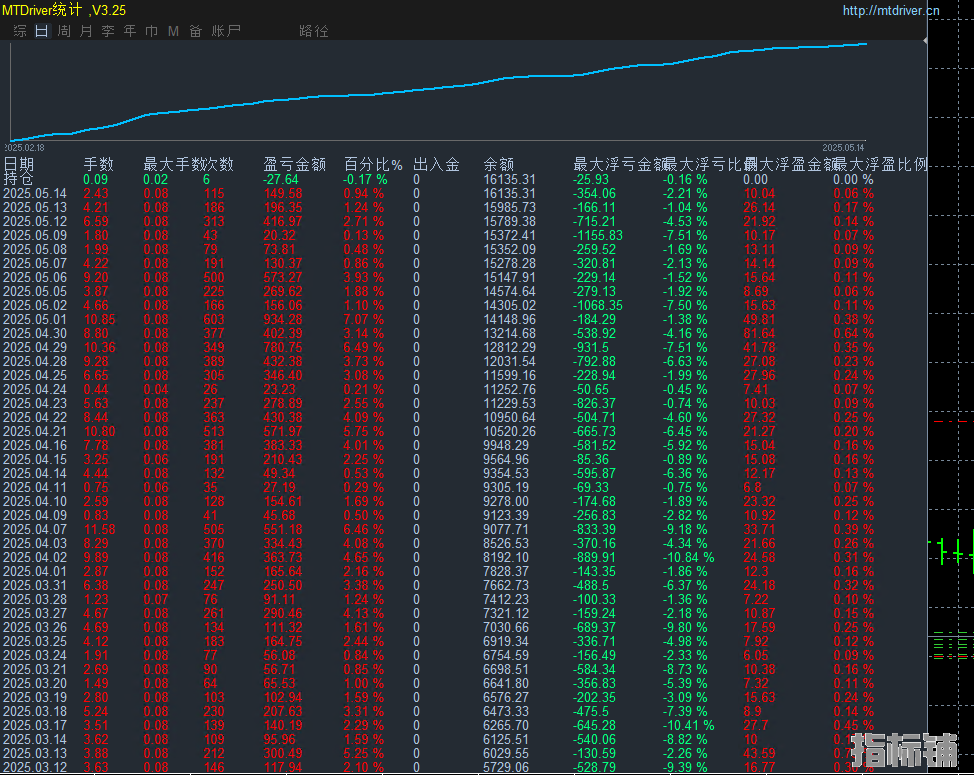Select the 2025.04.02 date row

tap(35, 557)
